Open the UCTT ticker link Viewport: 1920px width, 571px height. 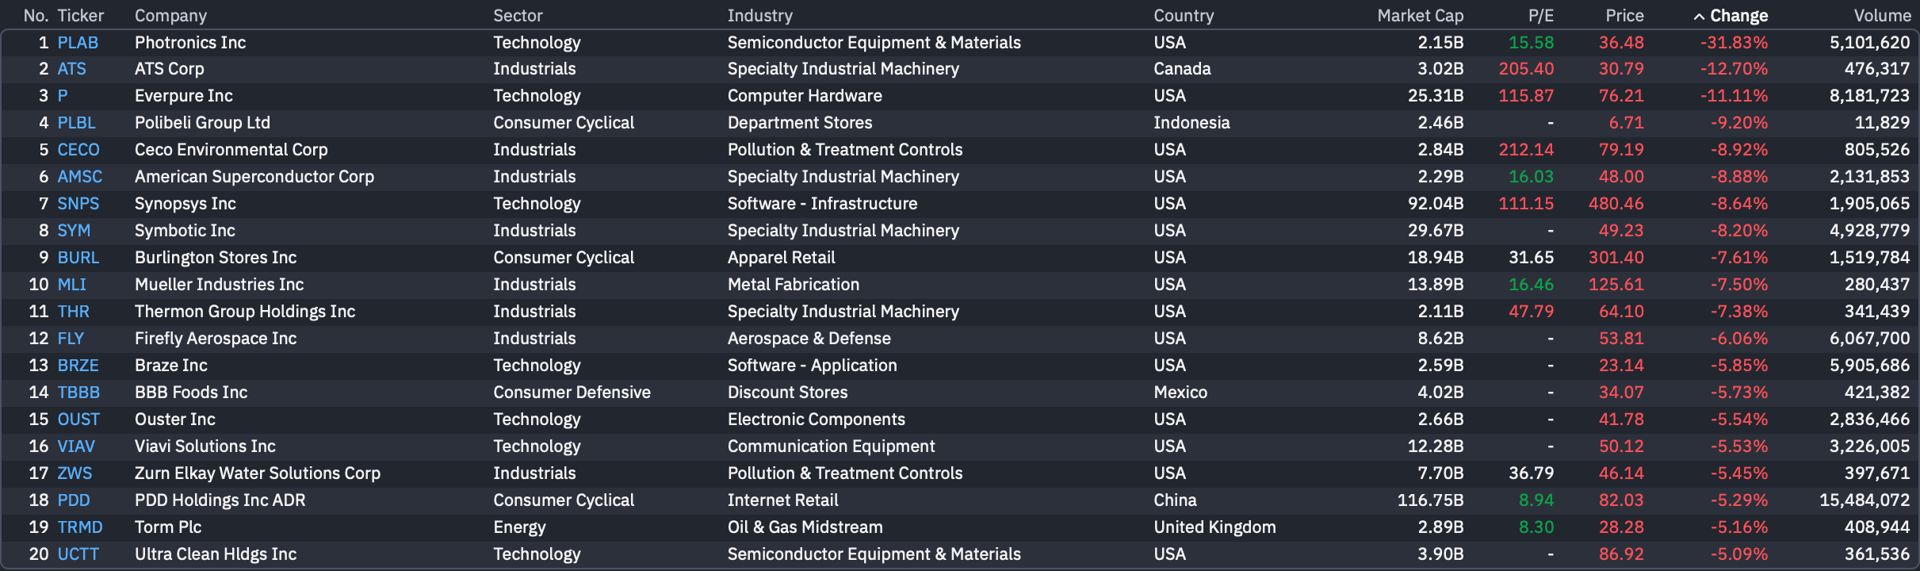pyautogui.click(x=78, y=555)
